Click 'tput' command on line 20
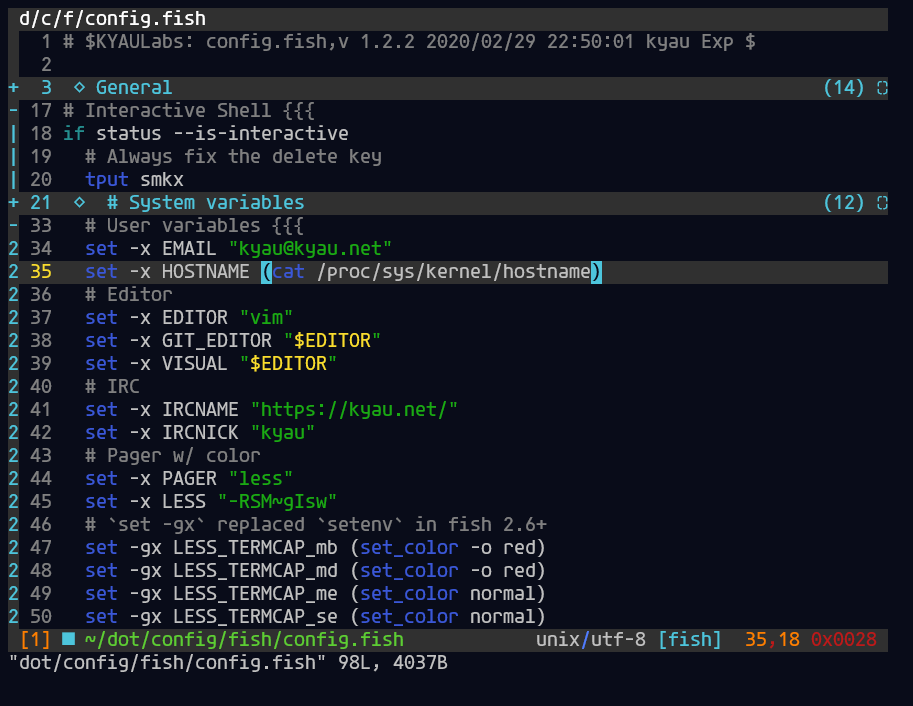 [x=107, y=179]
